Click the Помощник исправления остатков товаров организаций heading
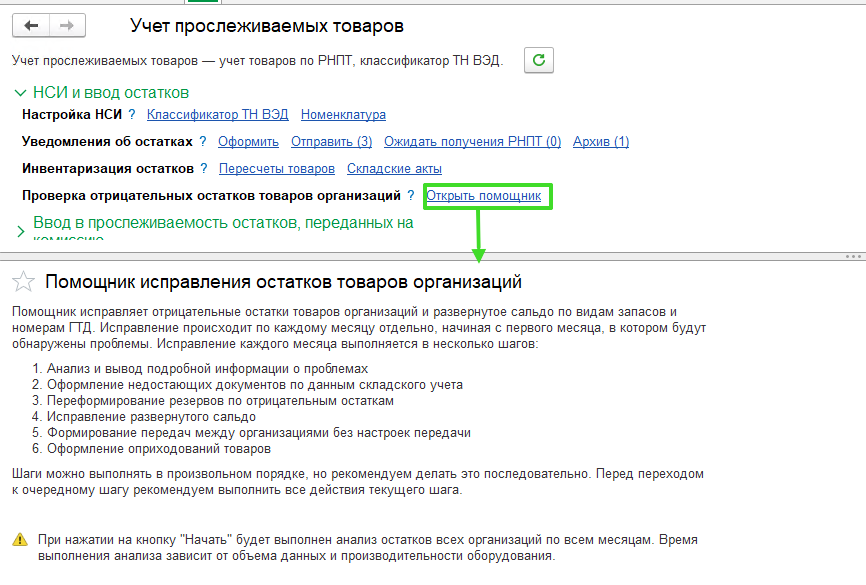 283,282
